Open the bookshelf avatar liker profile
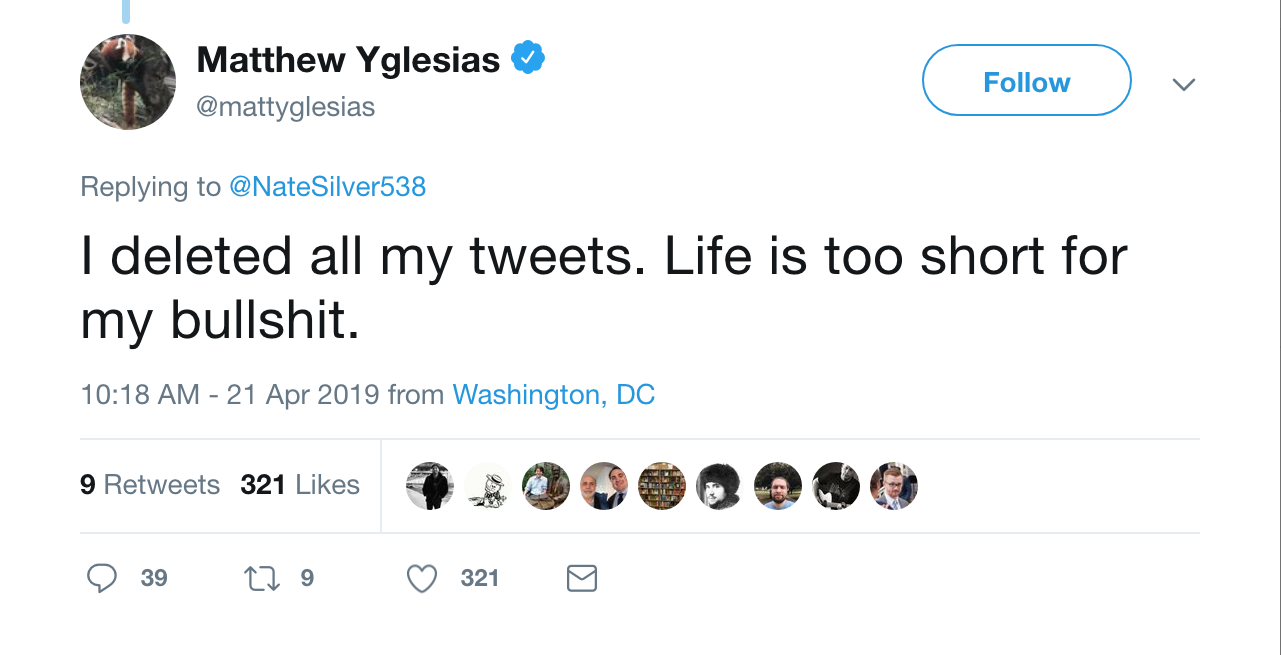Viewport: 1281px width, 655px height. [x=662, y=486]
